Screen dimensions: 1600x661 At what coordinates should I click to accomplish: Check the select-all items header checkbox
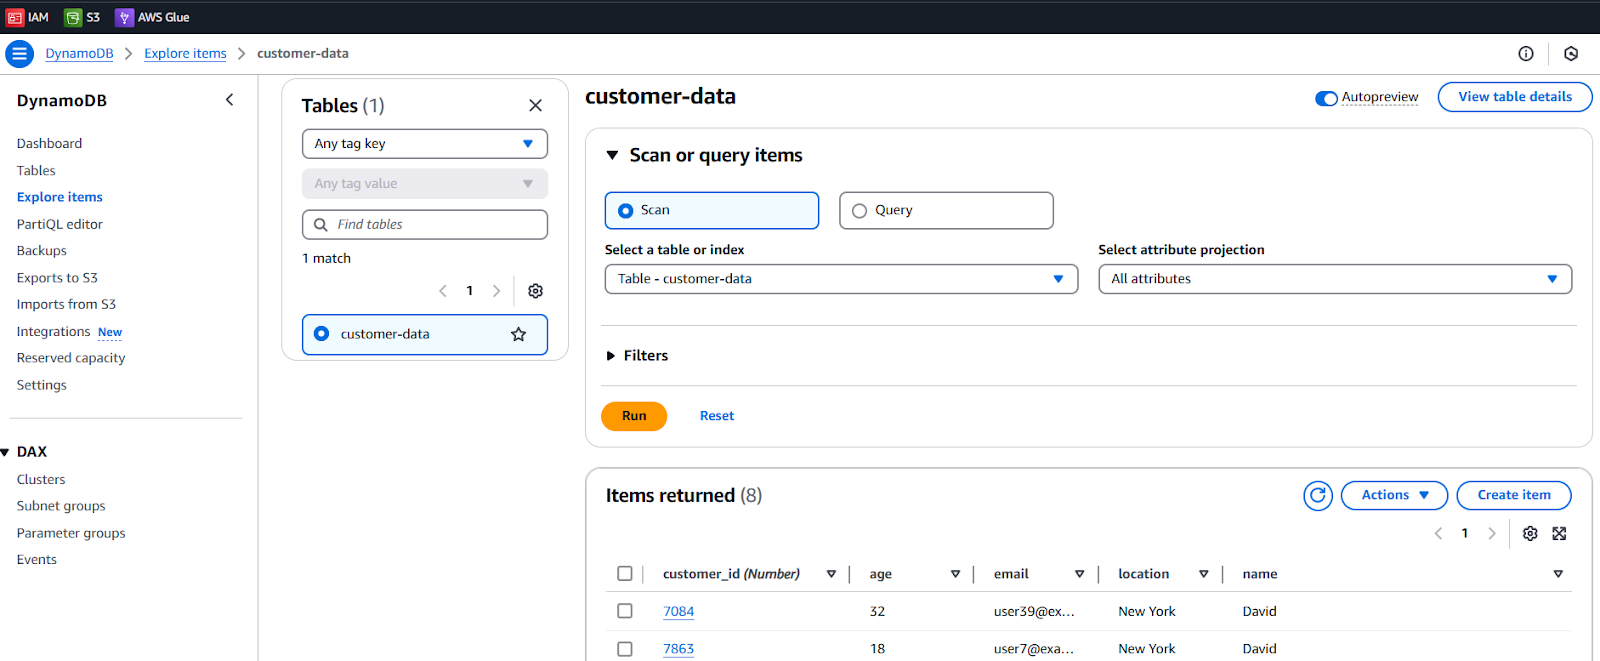[x=625, y=574]
